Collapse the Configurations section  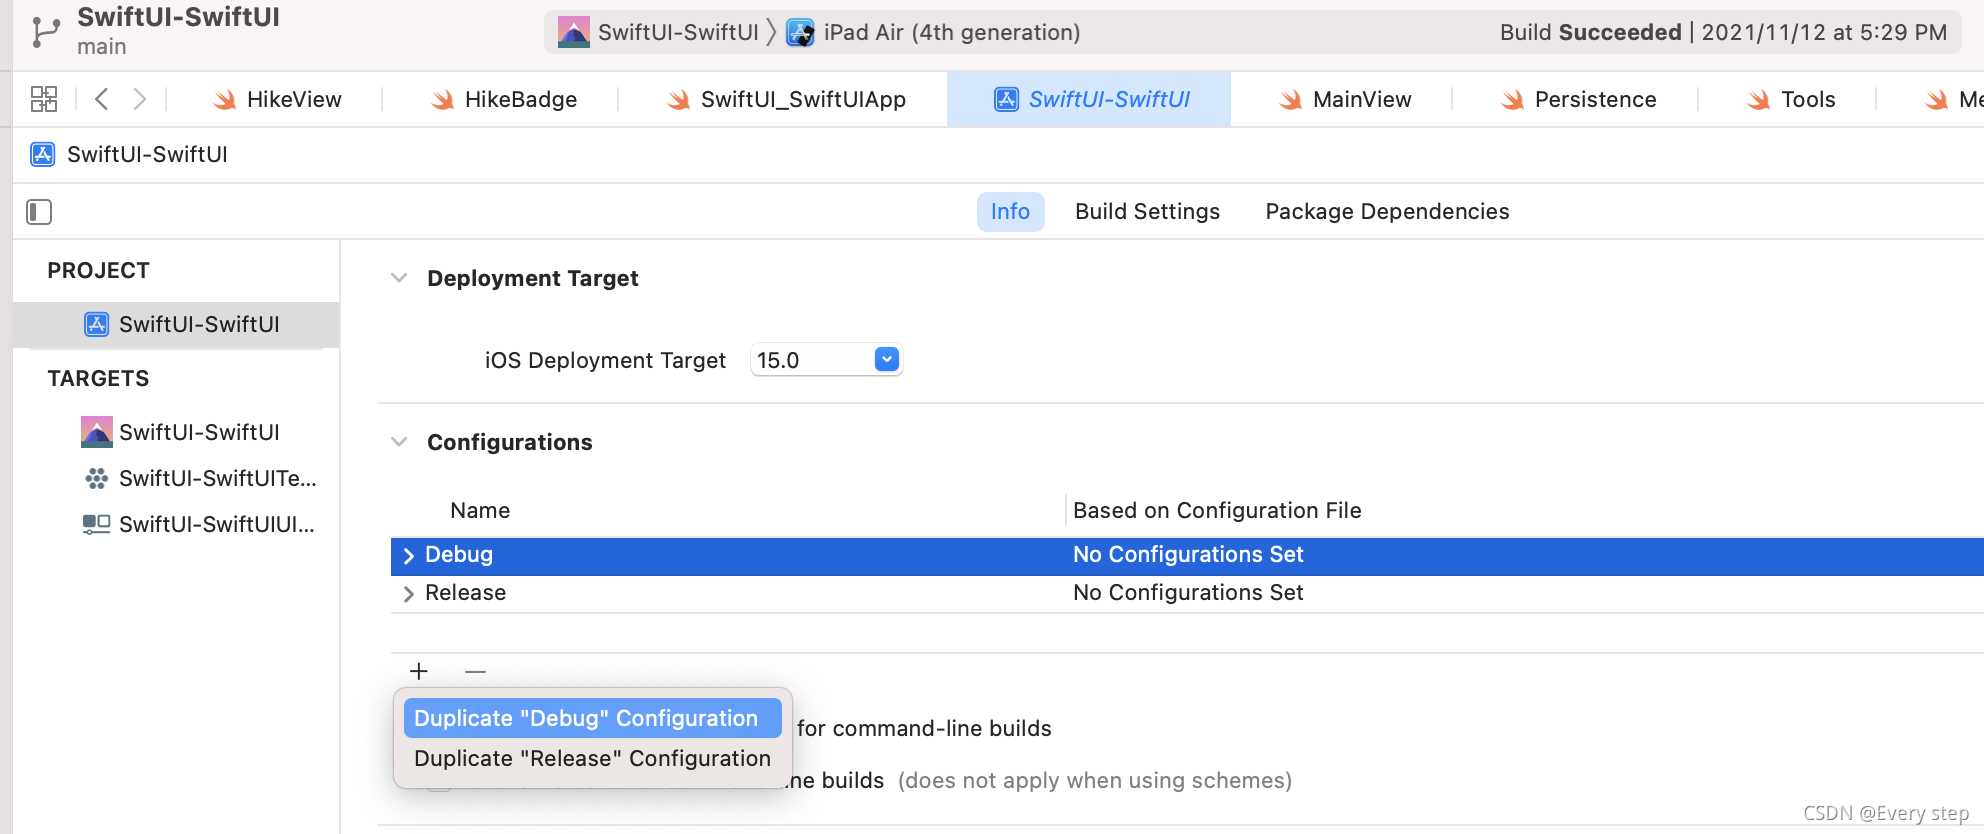point(399,442)
